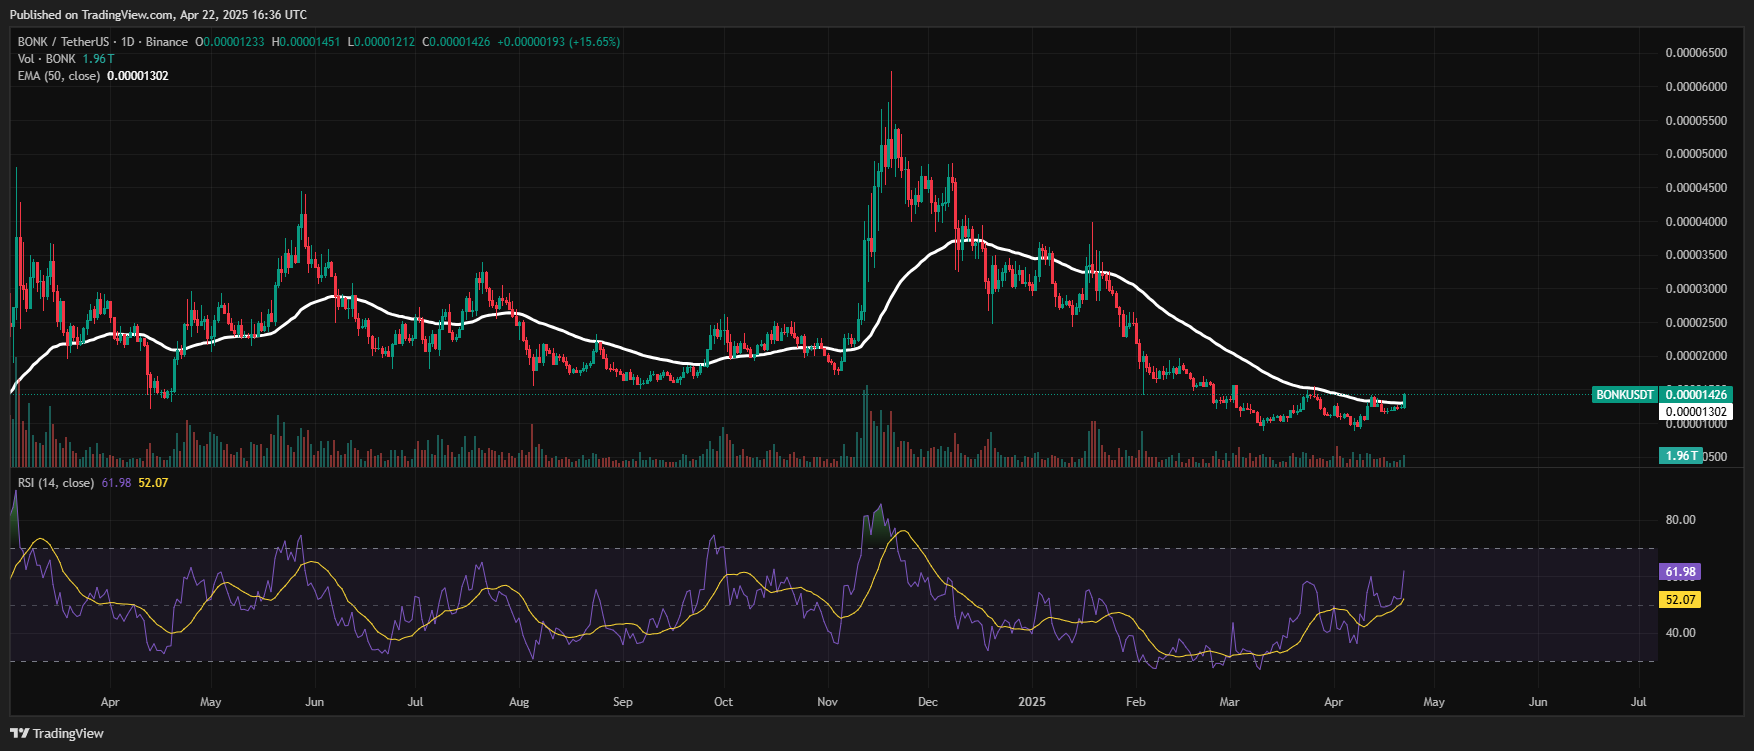Click the green BONKUSDT price line label

click(x=1624, y=395)
